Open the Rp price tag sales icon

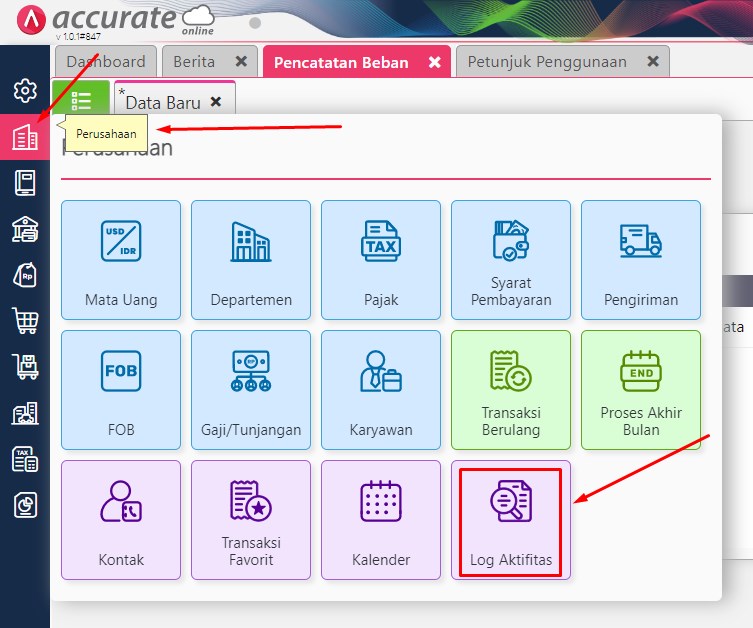[25, 275]
